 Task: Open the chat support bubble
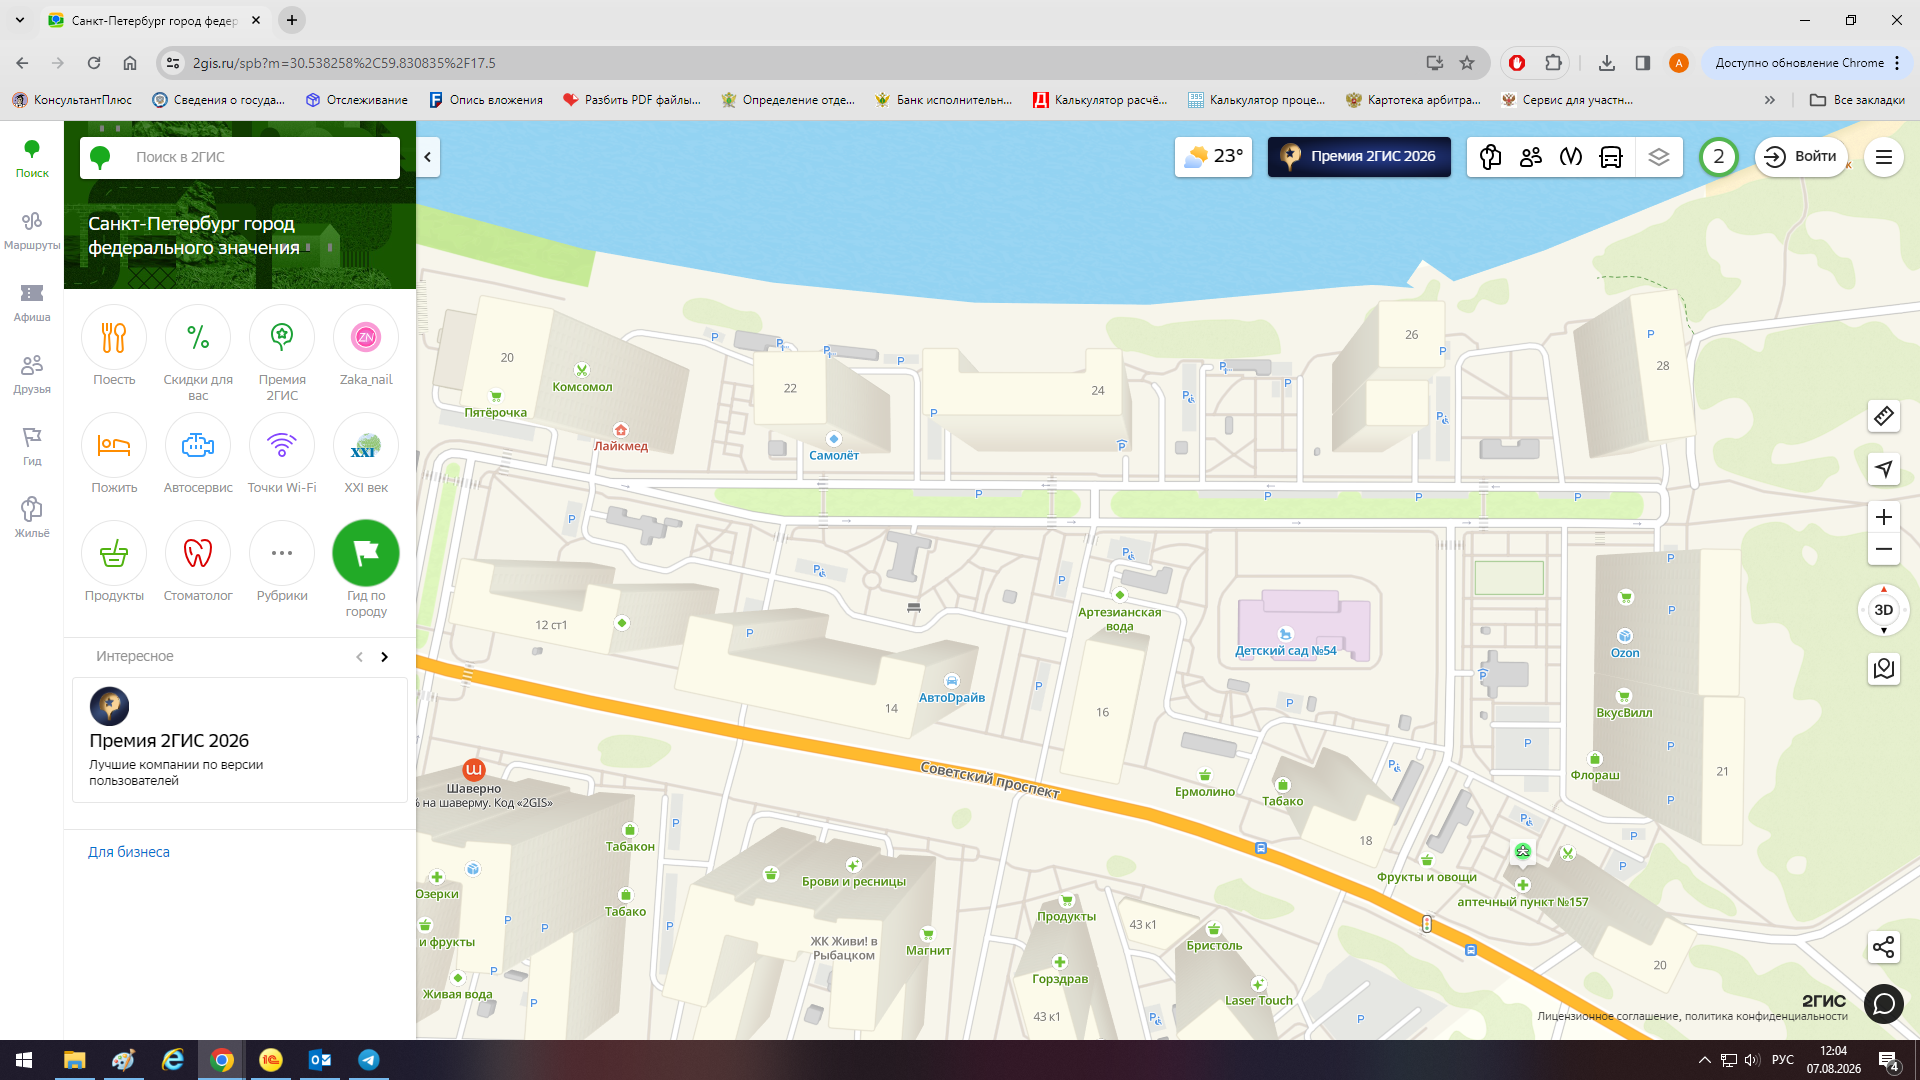click(1884, 1002)
